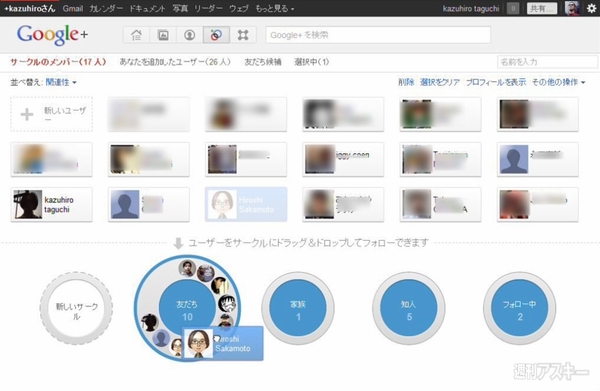Create a new circle via 新しいサークル

tap(77, 308)
